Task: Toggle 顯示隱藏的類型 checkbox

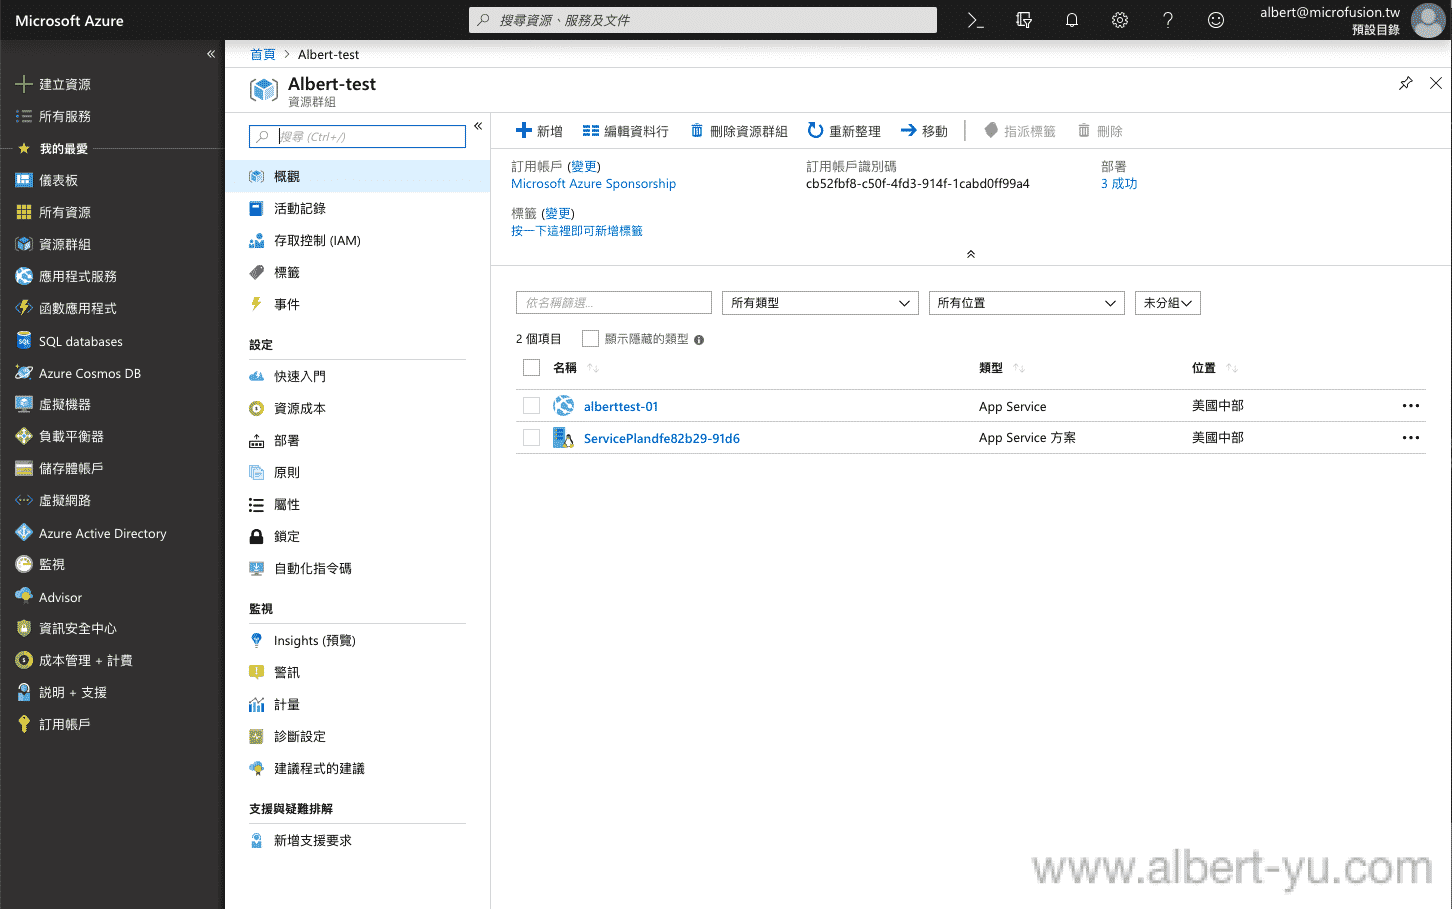Action: point(590,339)
